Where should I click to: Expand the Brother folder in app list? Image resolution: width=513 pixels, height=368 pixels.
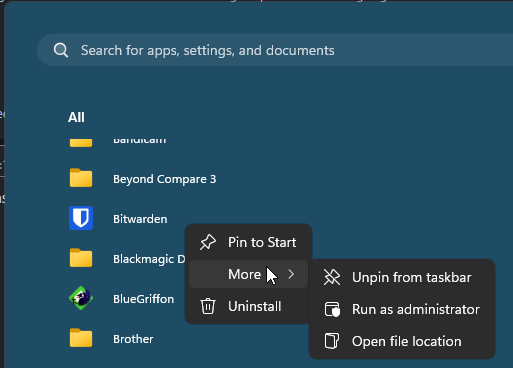(x=133, y=339)
